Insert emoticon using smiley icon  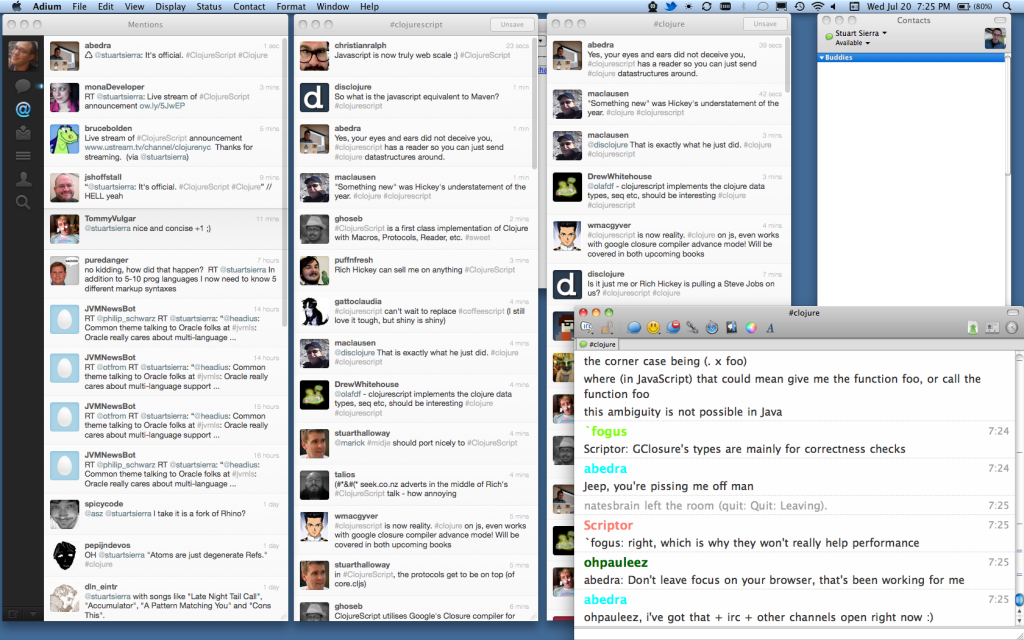click(653, 327)
